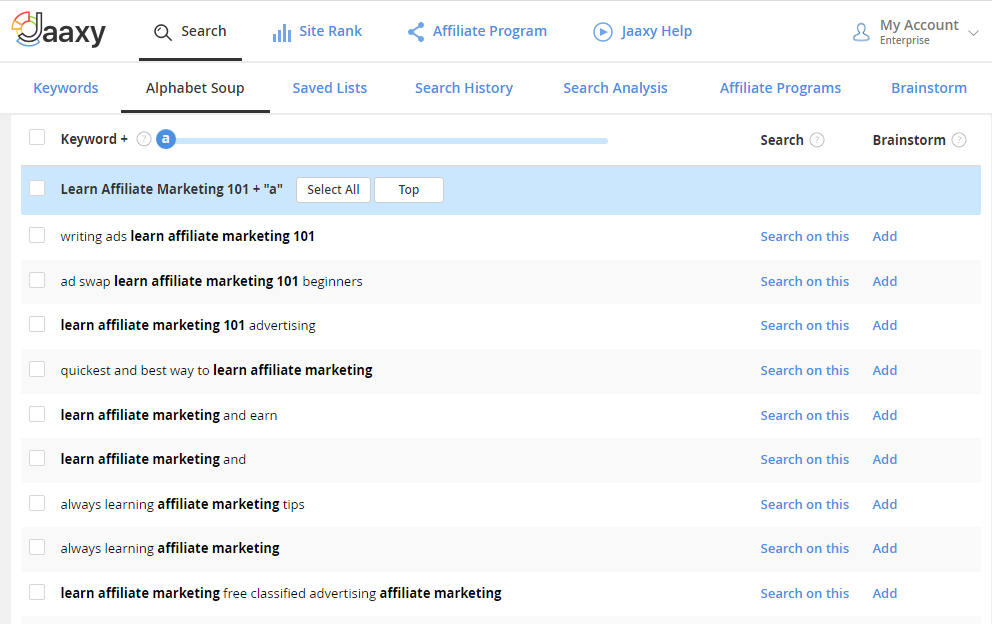992x624 pixels.
Task: Toggle the header select-all checkbox
Action: (x=37, y=137)
